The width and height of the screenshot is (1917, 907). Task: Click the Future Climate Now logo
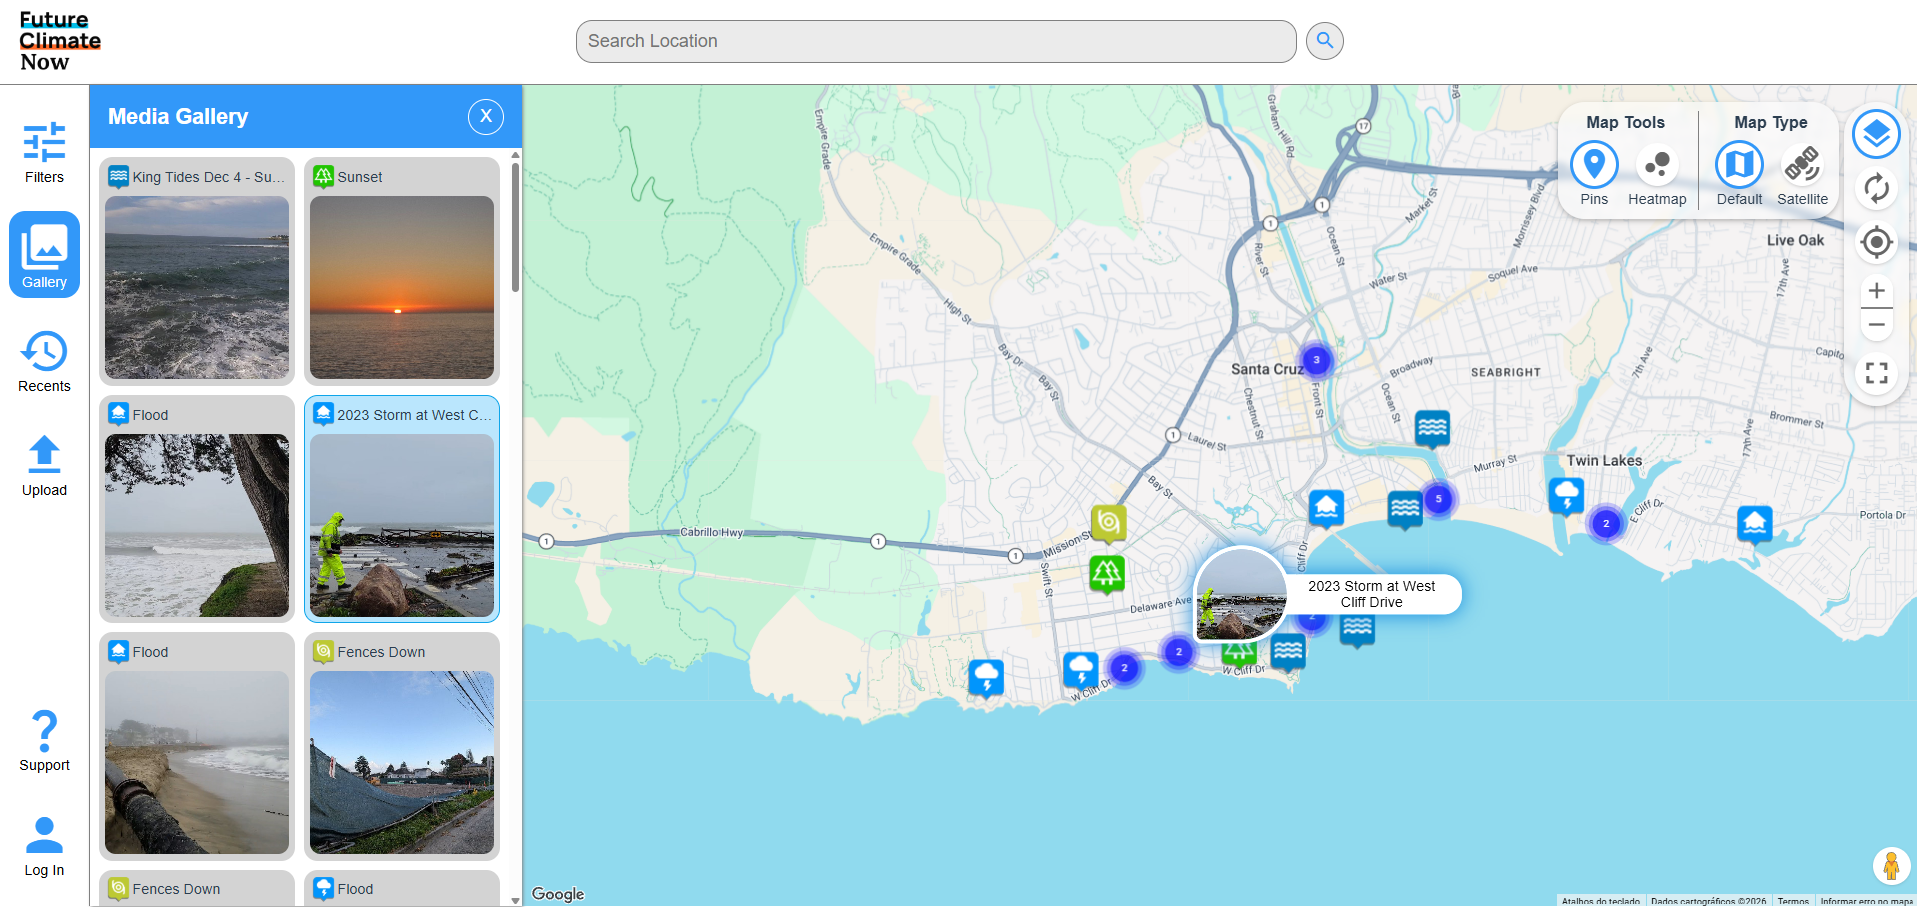tap(60, 41)
